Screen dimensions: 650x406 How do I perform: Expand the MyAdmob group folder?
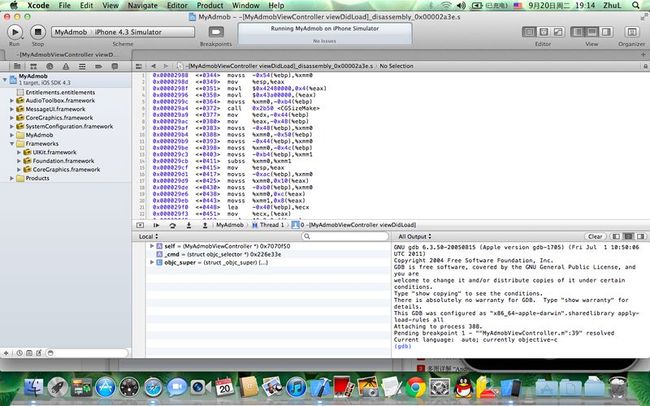12,135
